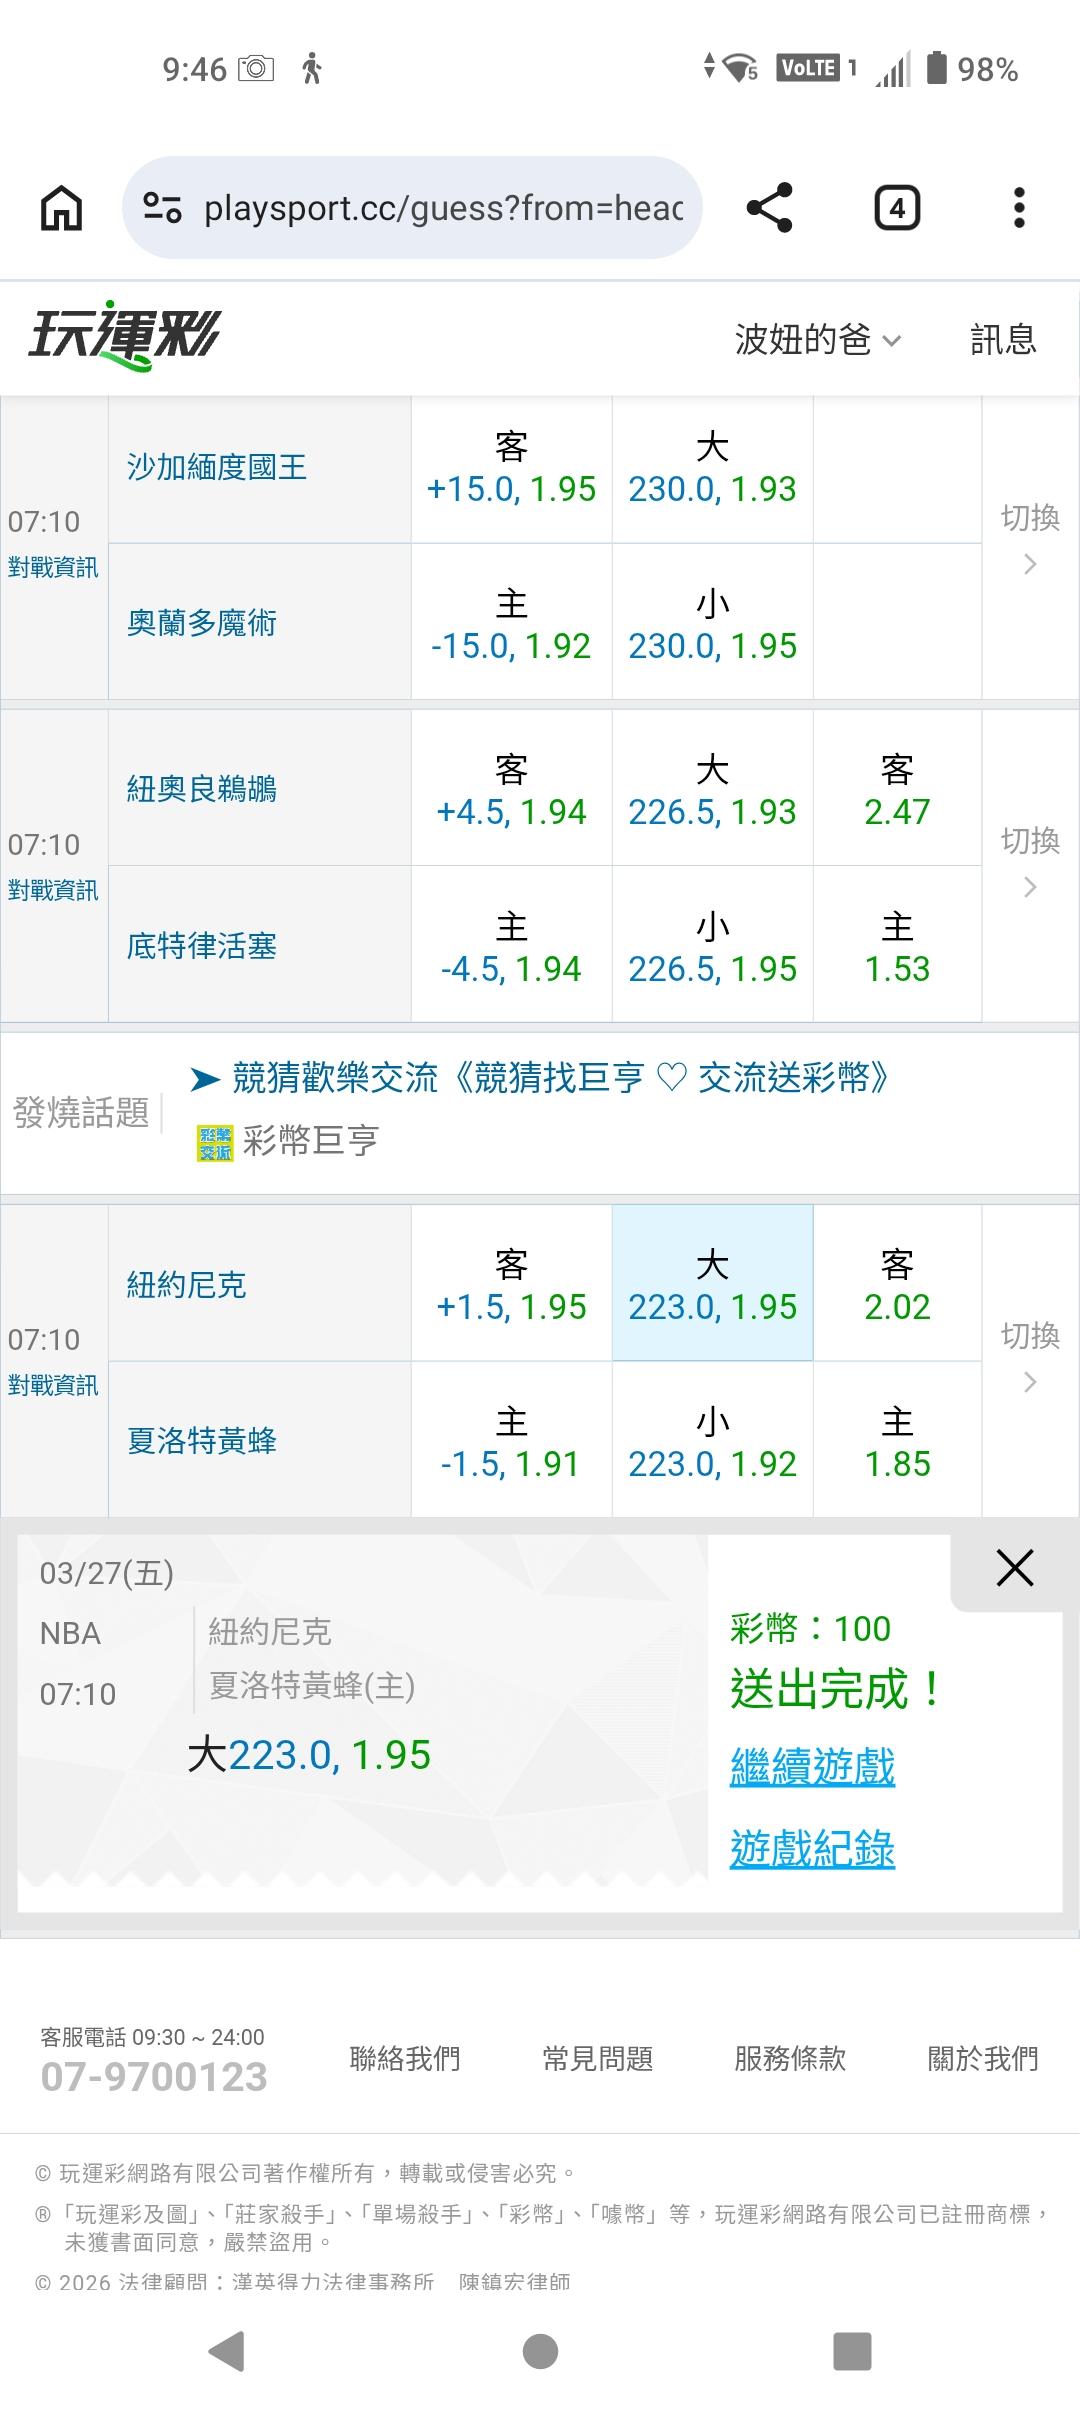Tap the share icon in browser toolbar
The image size is (1080, 2412).
point(769,208)
